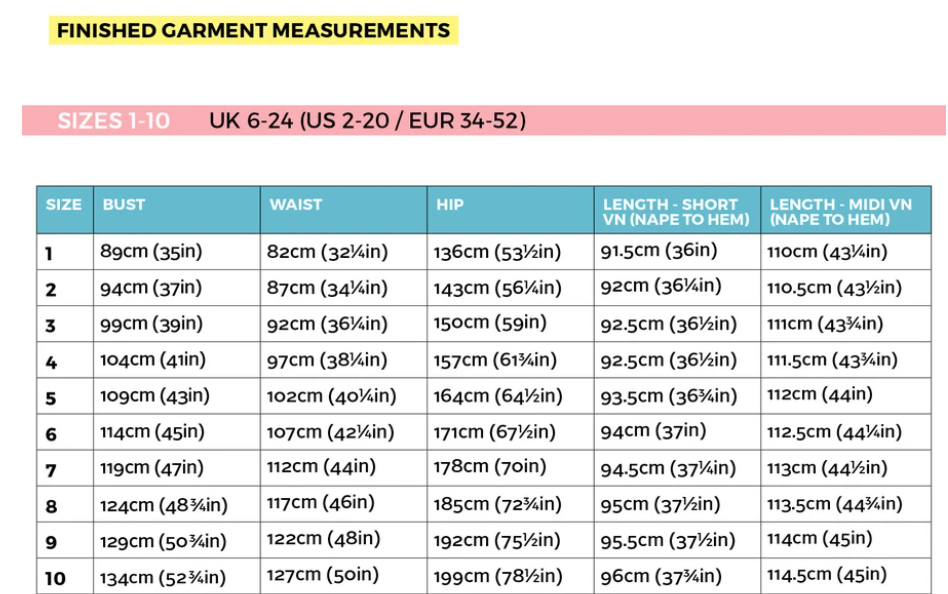The width and height of the screenshot is (948, 594).
Task: Select the size 6 row number cell
Action: (x=51, y=434)
